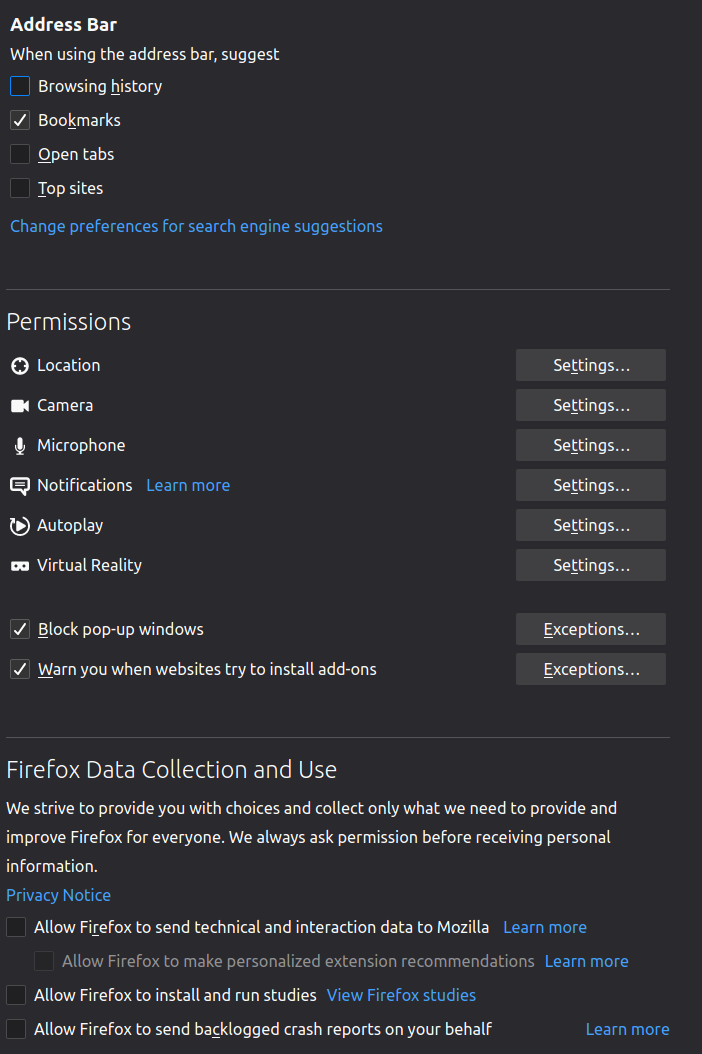
Task: Open Microphone Settings button
Action: (x=591, y=445)
